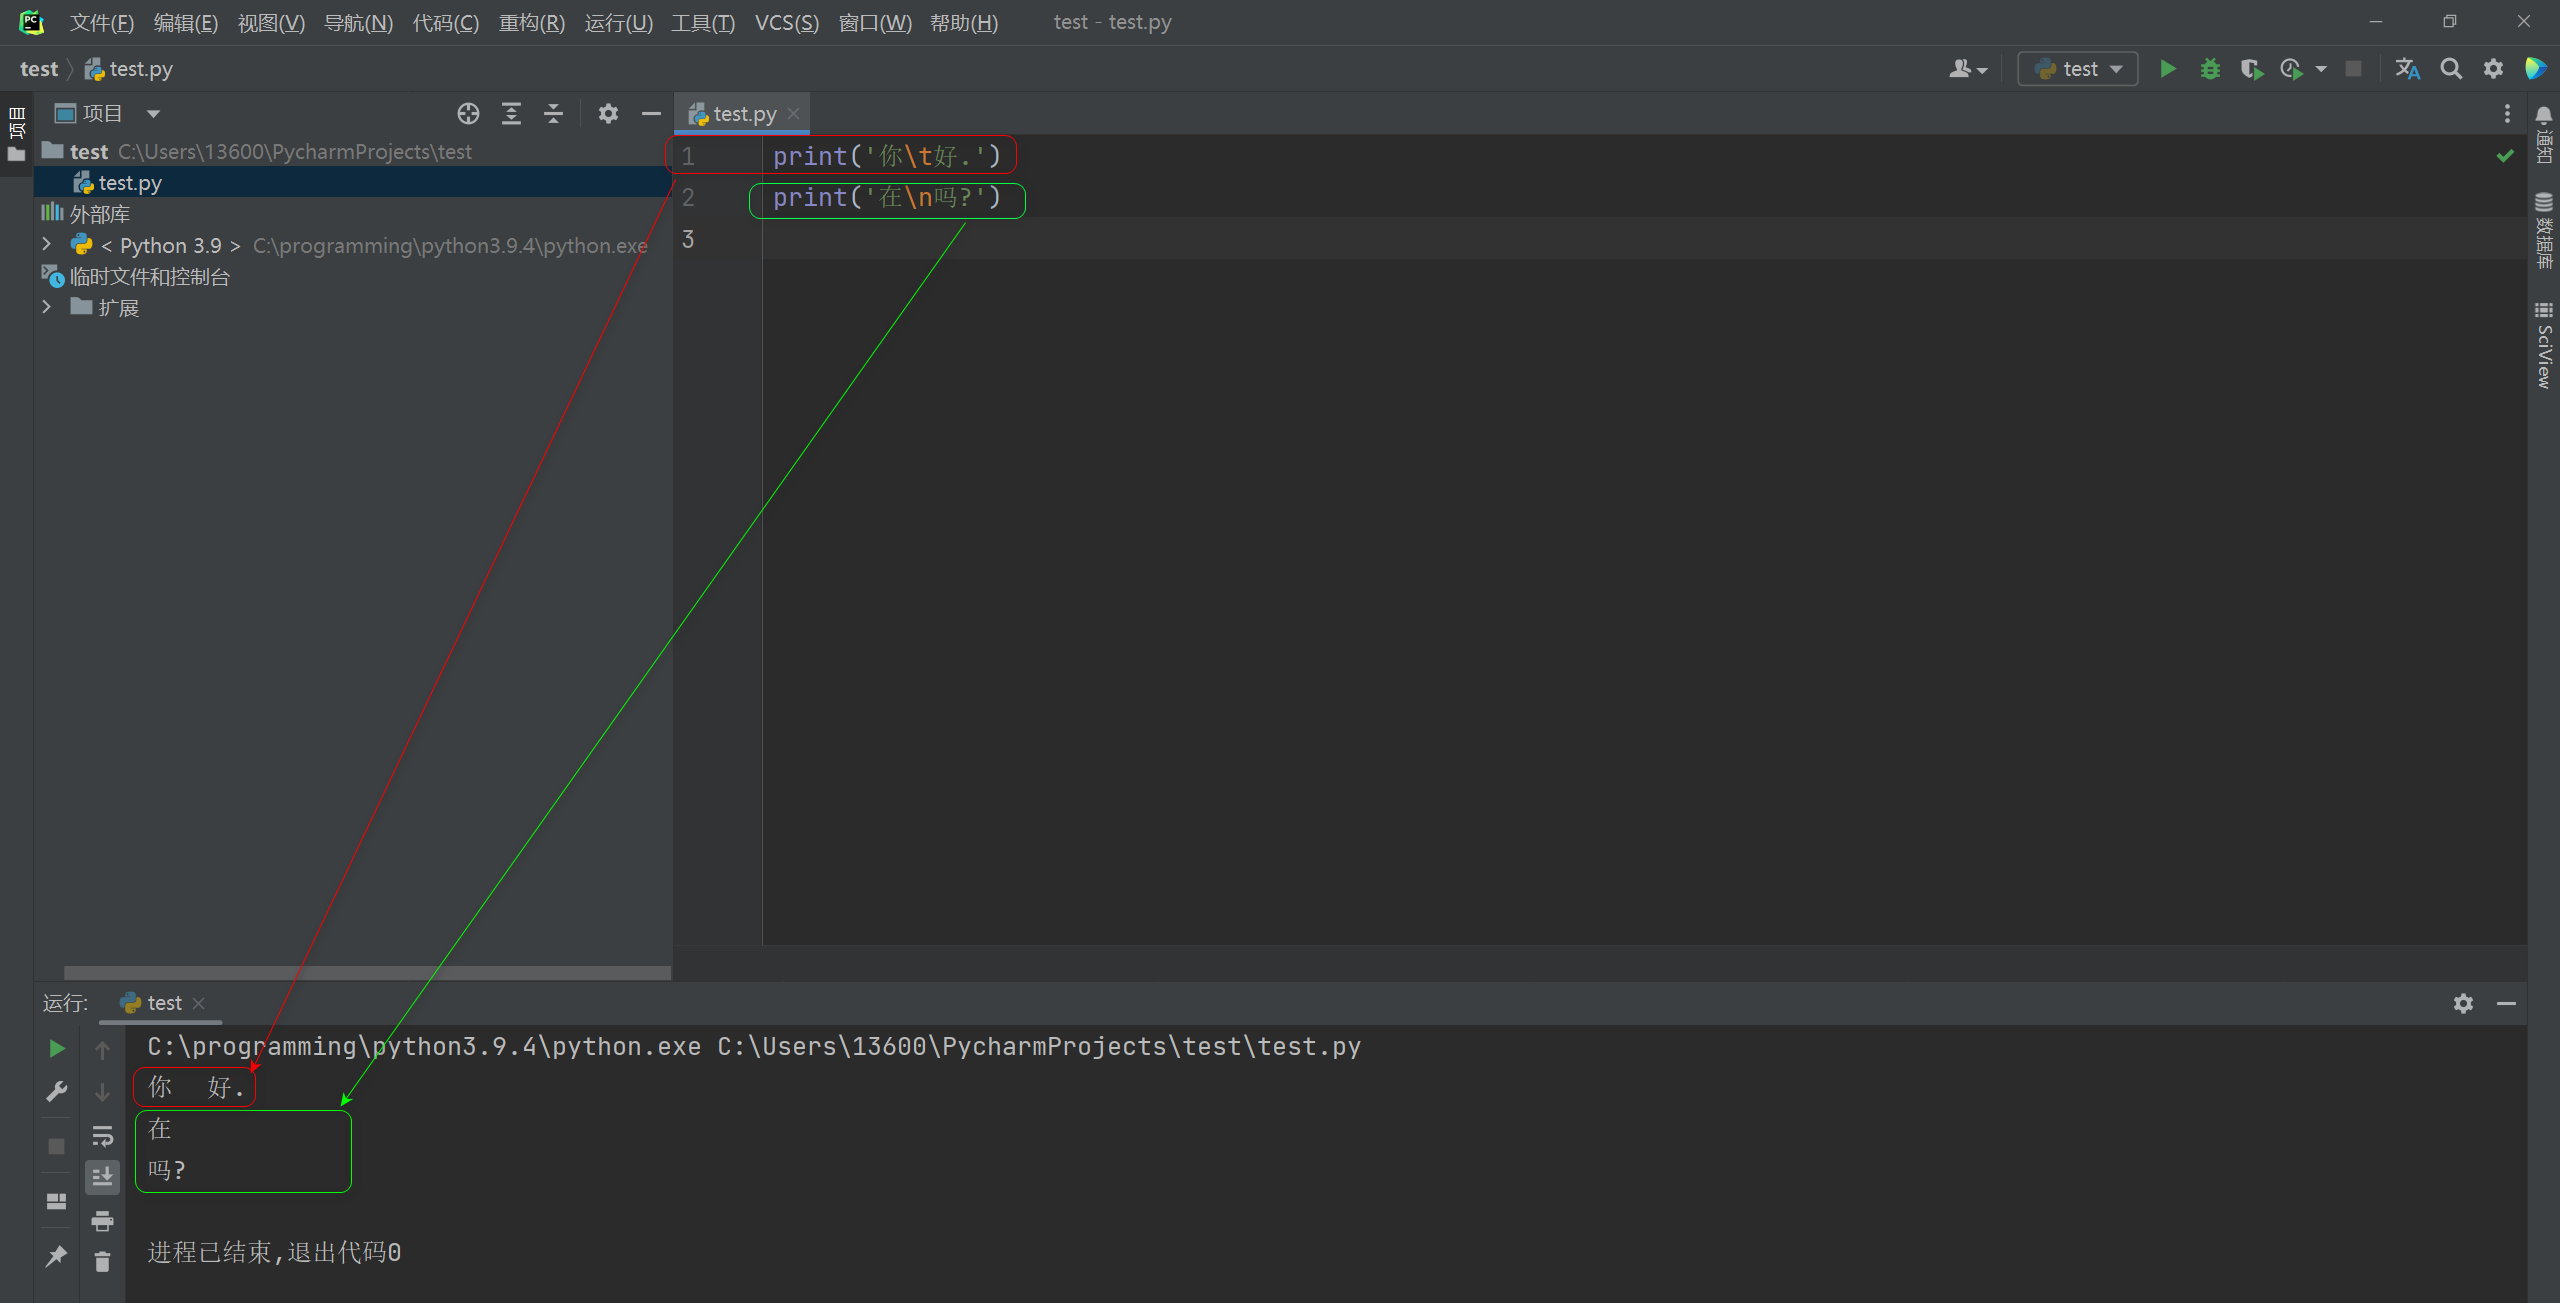Select test.py in the project tree
This screenshot has height=1303, width=2560.
point(129,183)
